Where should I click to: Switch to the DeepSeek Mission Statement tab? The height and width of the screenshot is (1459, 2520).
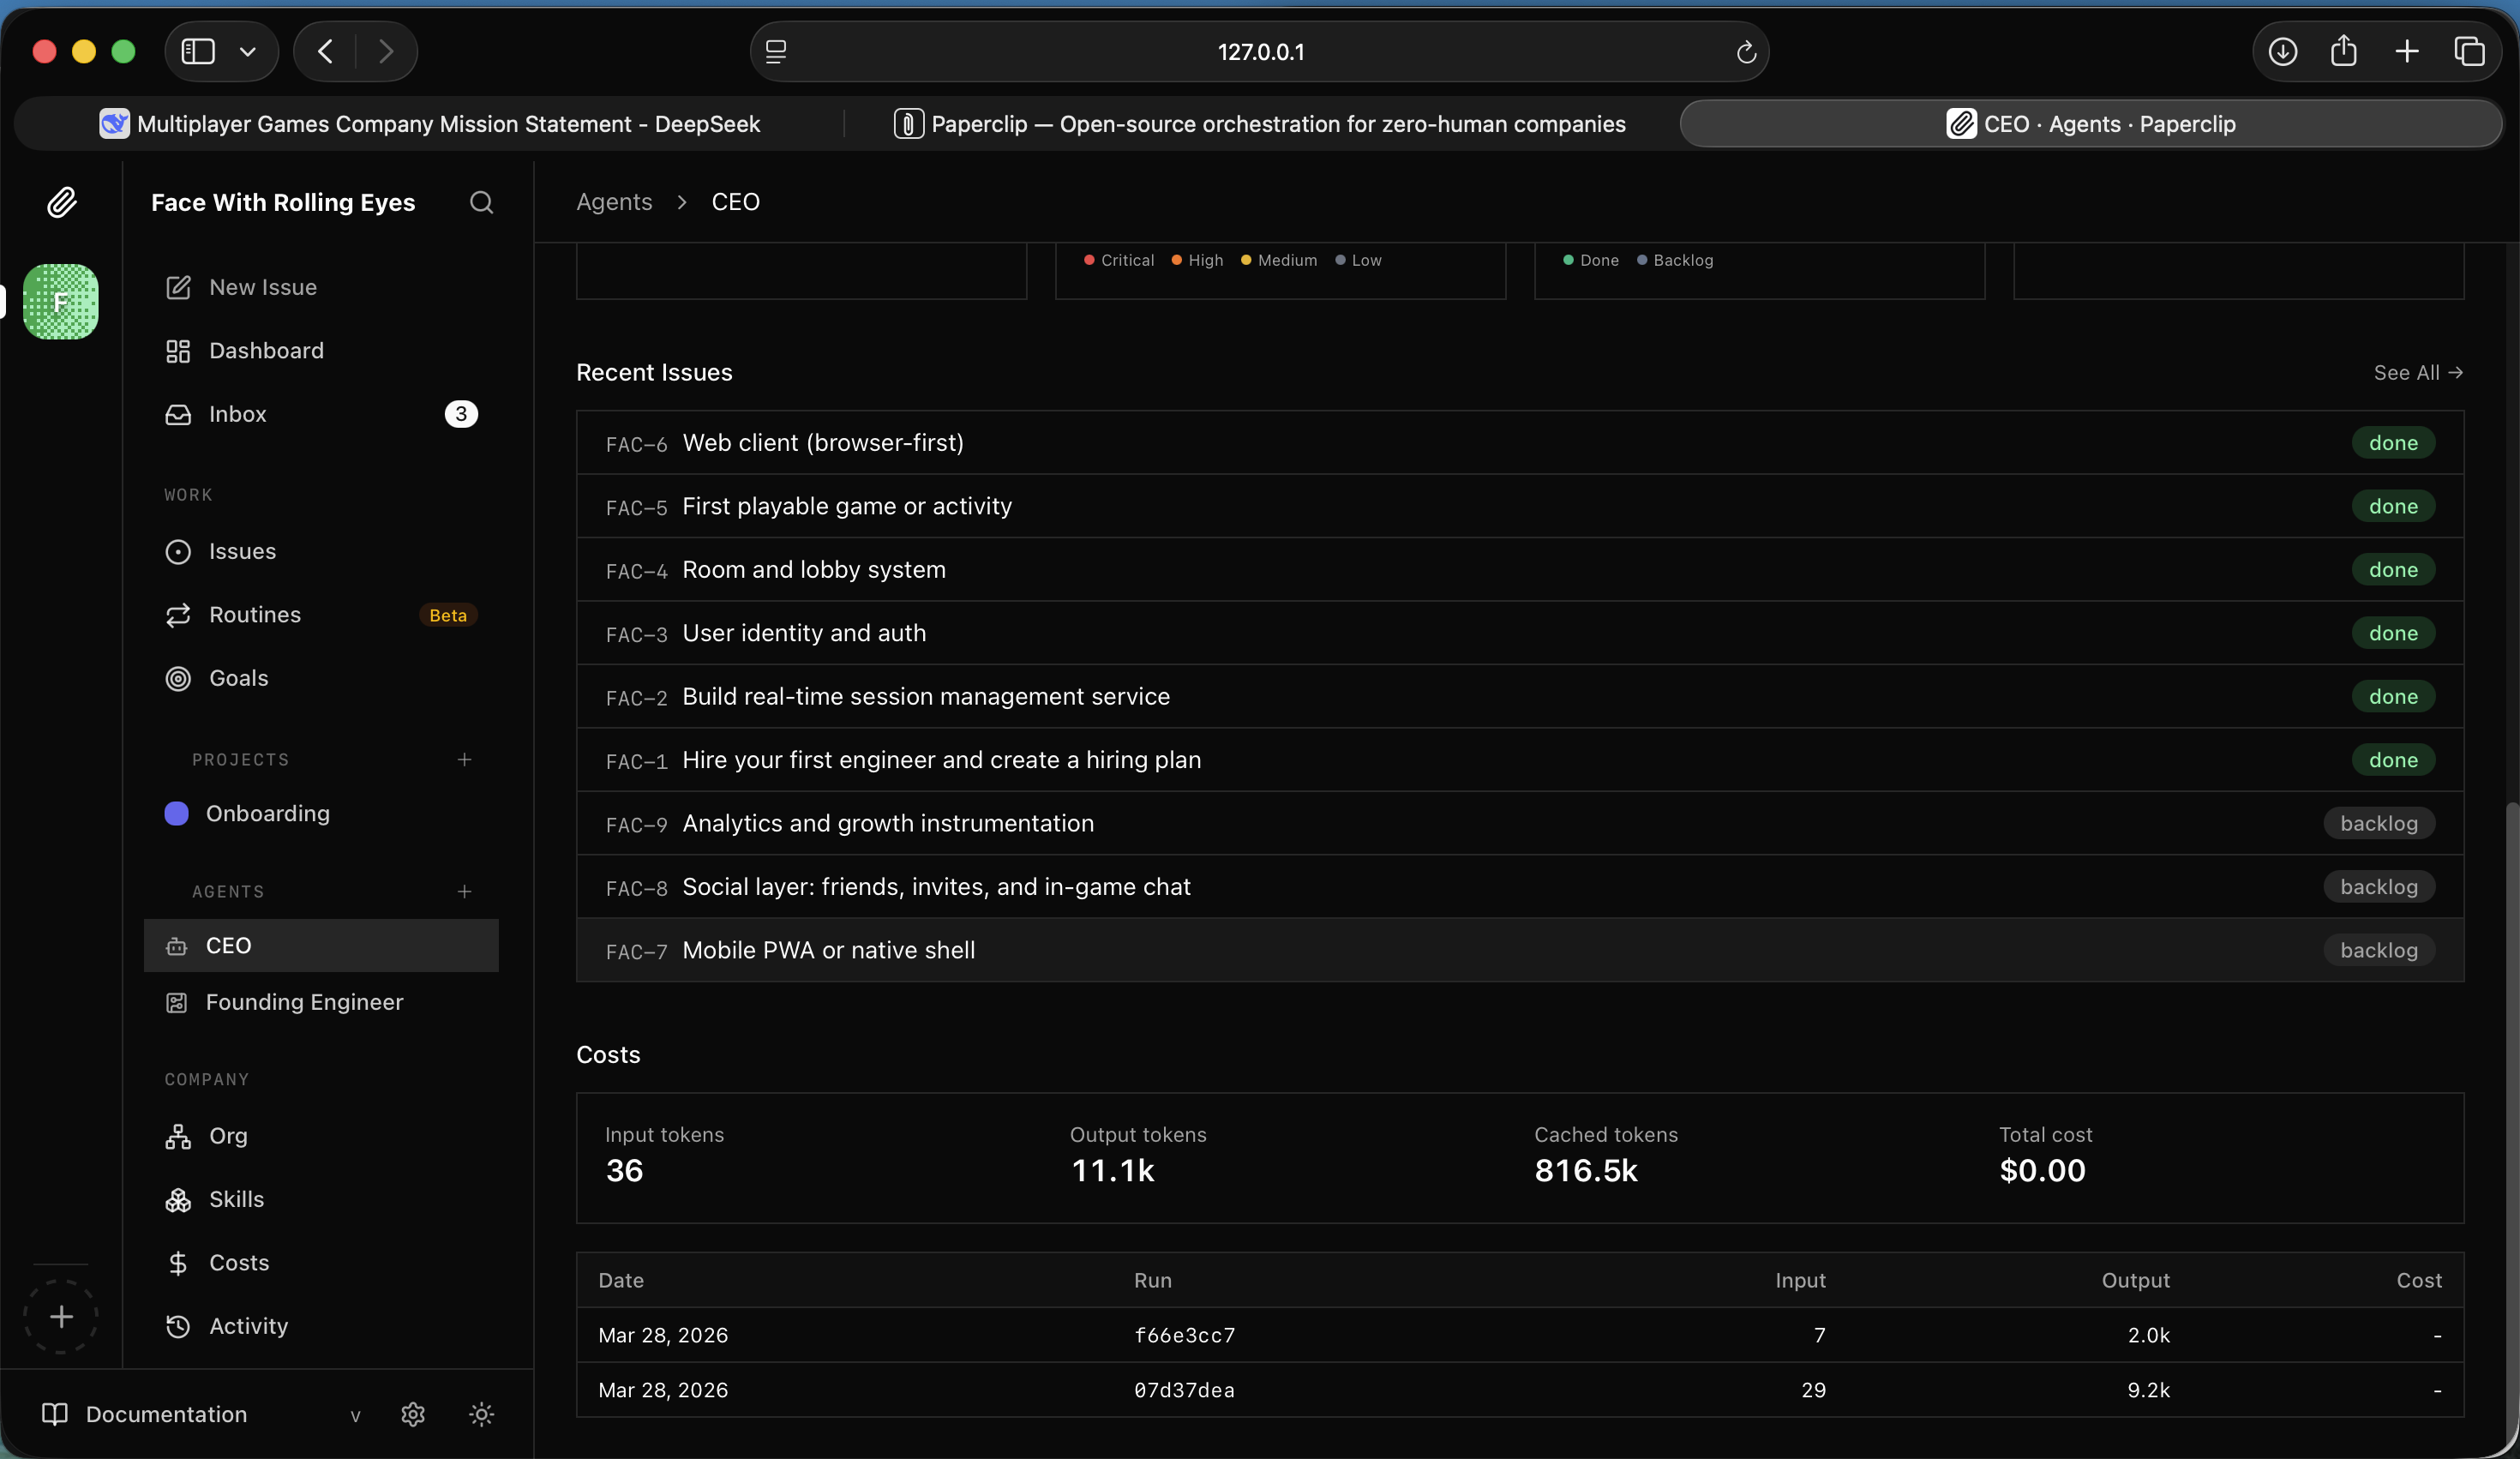coord(430,124)
